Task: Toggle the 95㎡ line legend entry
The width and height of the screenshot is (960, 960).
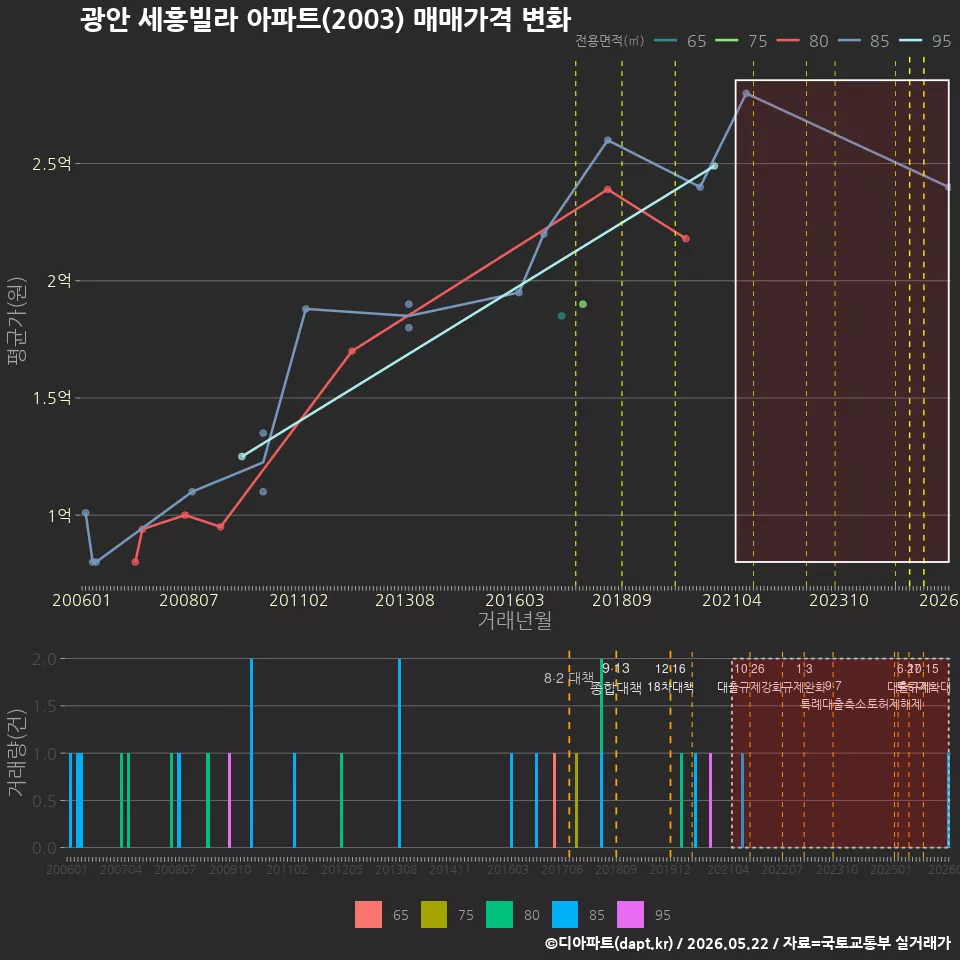Action: [925, 41]
